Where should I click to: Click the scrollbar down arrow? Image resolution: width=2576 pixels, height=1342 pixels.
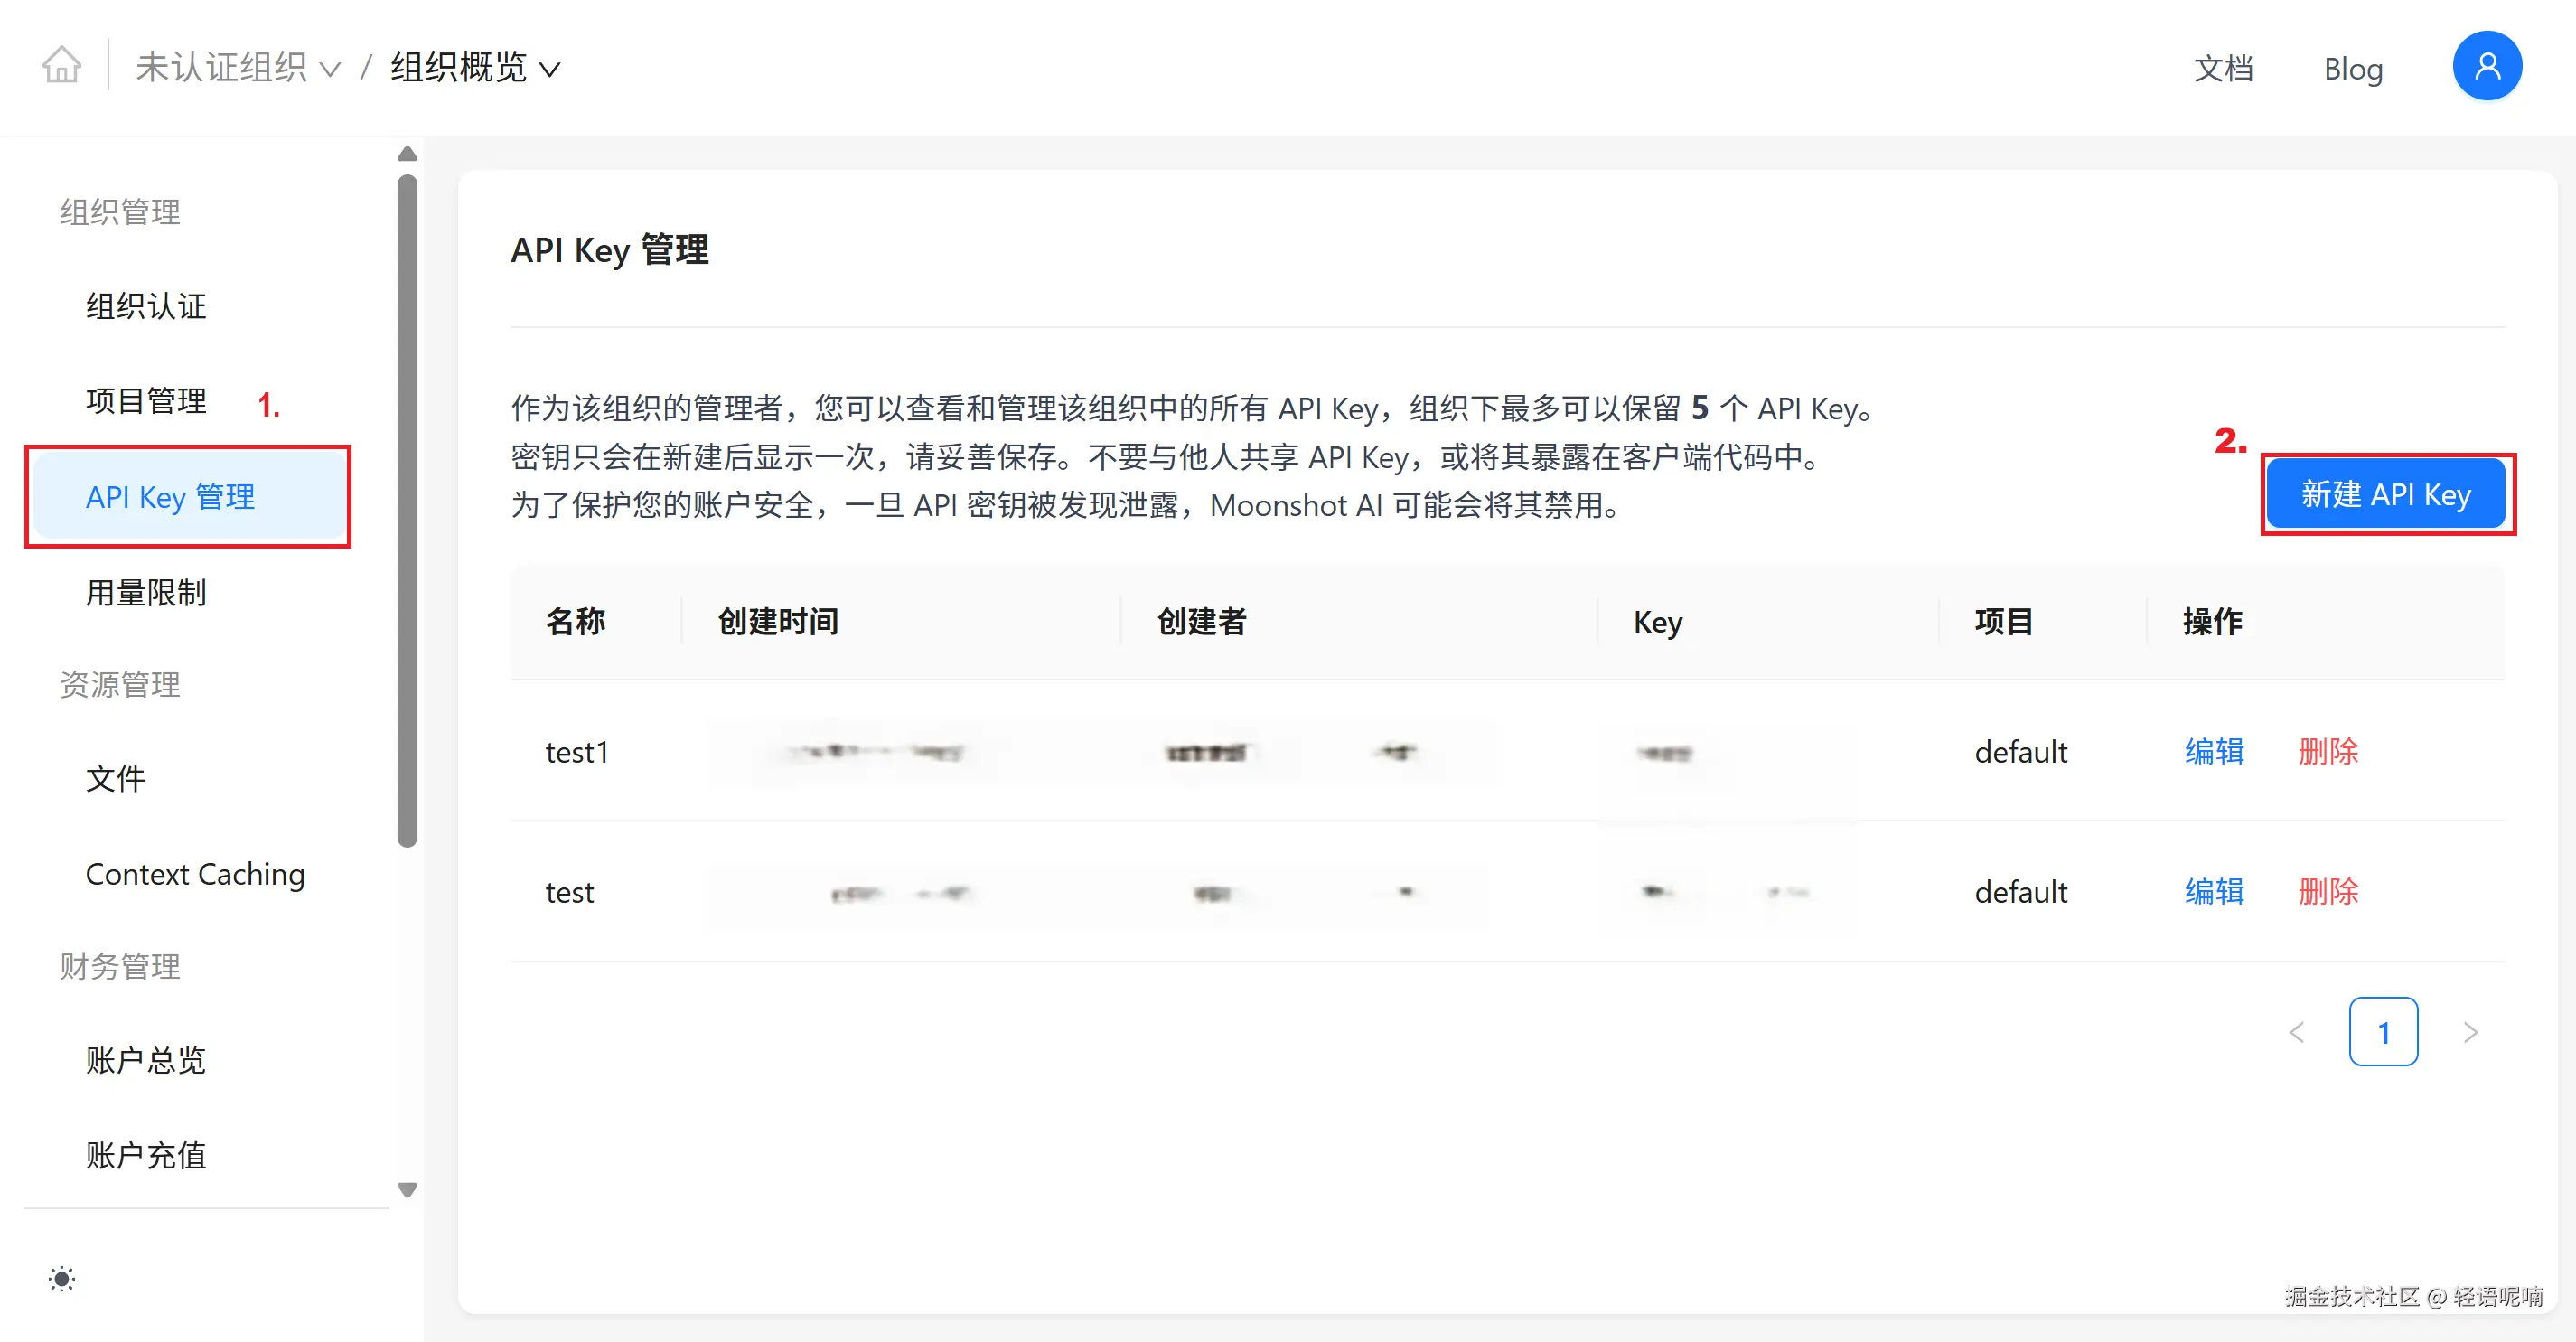pyautogui.click(x=407, y=1190)
